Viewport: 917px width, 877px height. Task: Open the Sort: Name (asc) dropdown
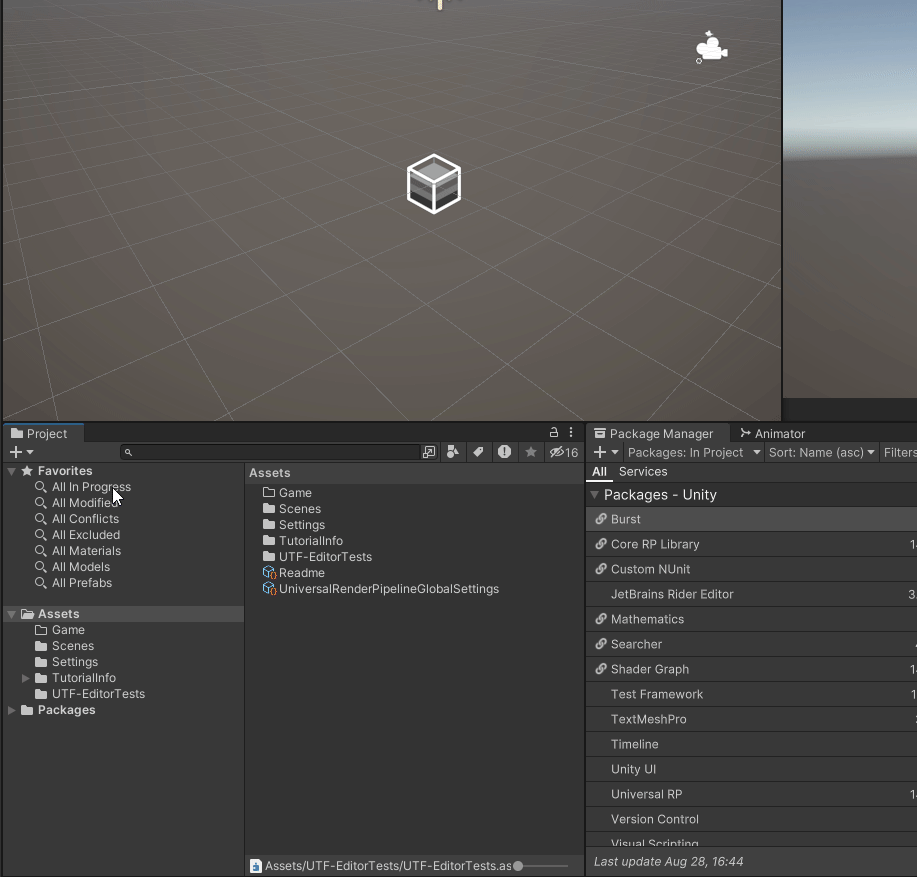tap(822, 453)
